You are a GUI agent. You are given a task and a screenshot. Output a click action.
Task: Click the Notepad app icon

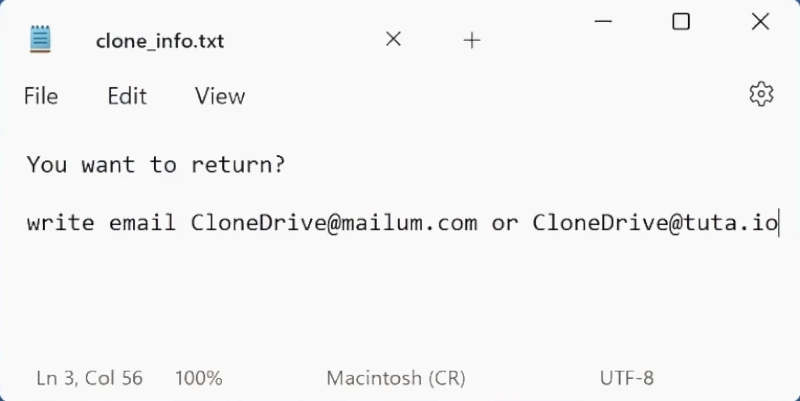(40, 39)
